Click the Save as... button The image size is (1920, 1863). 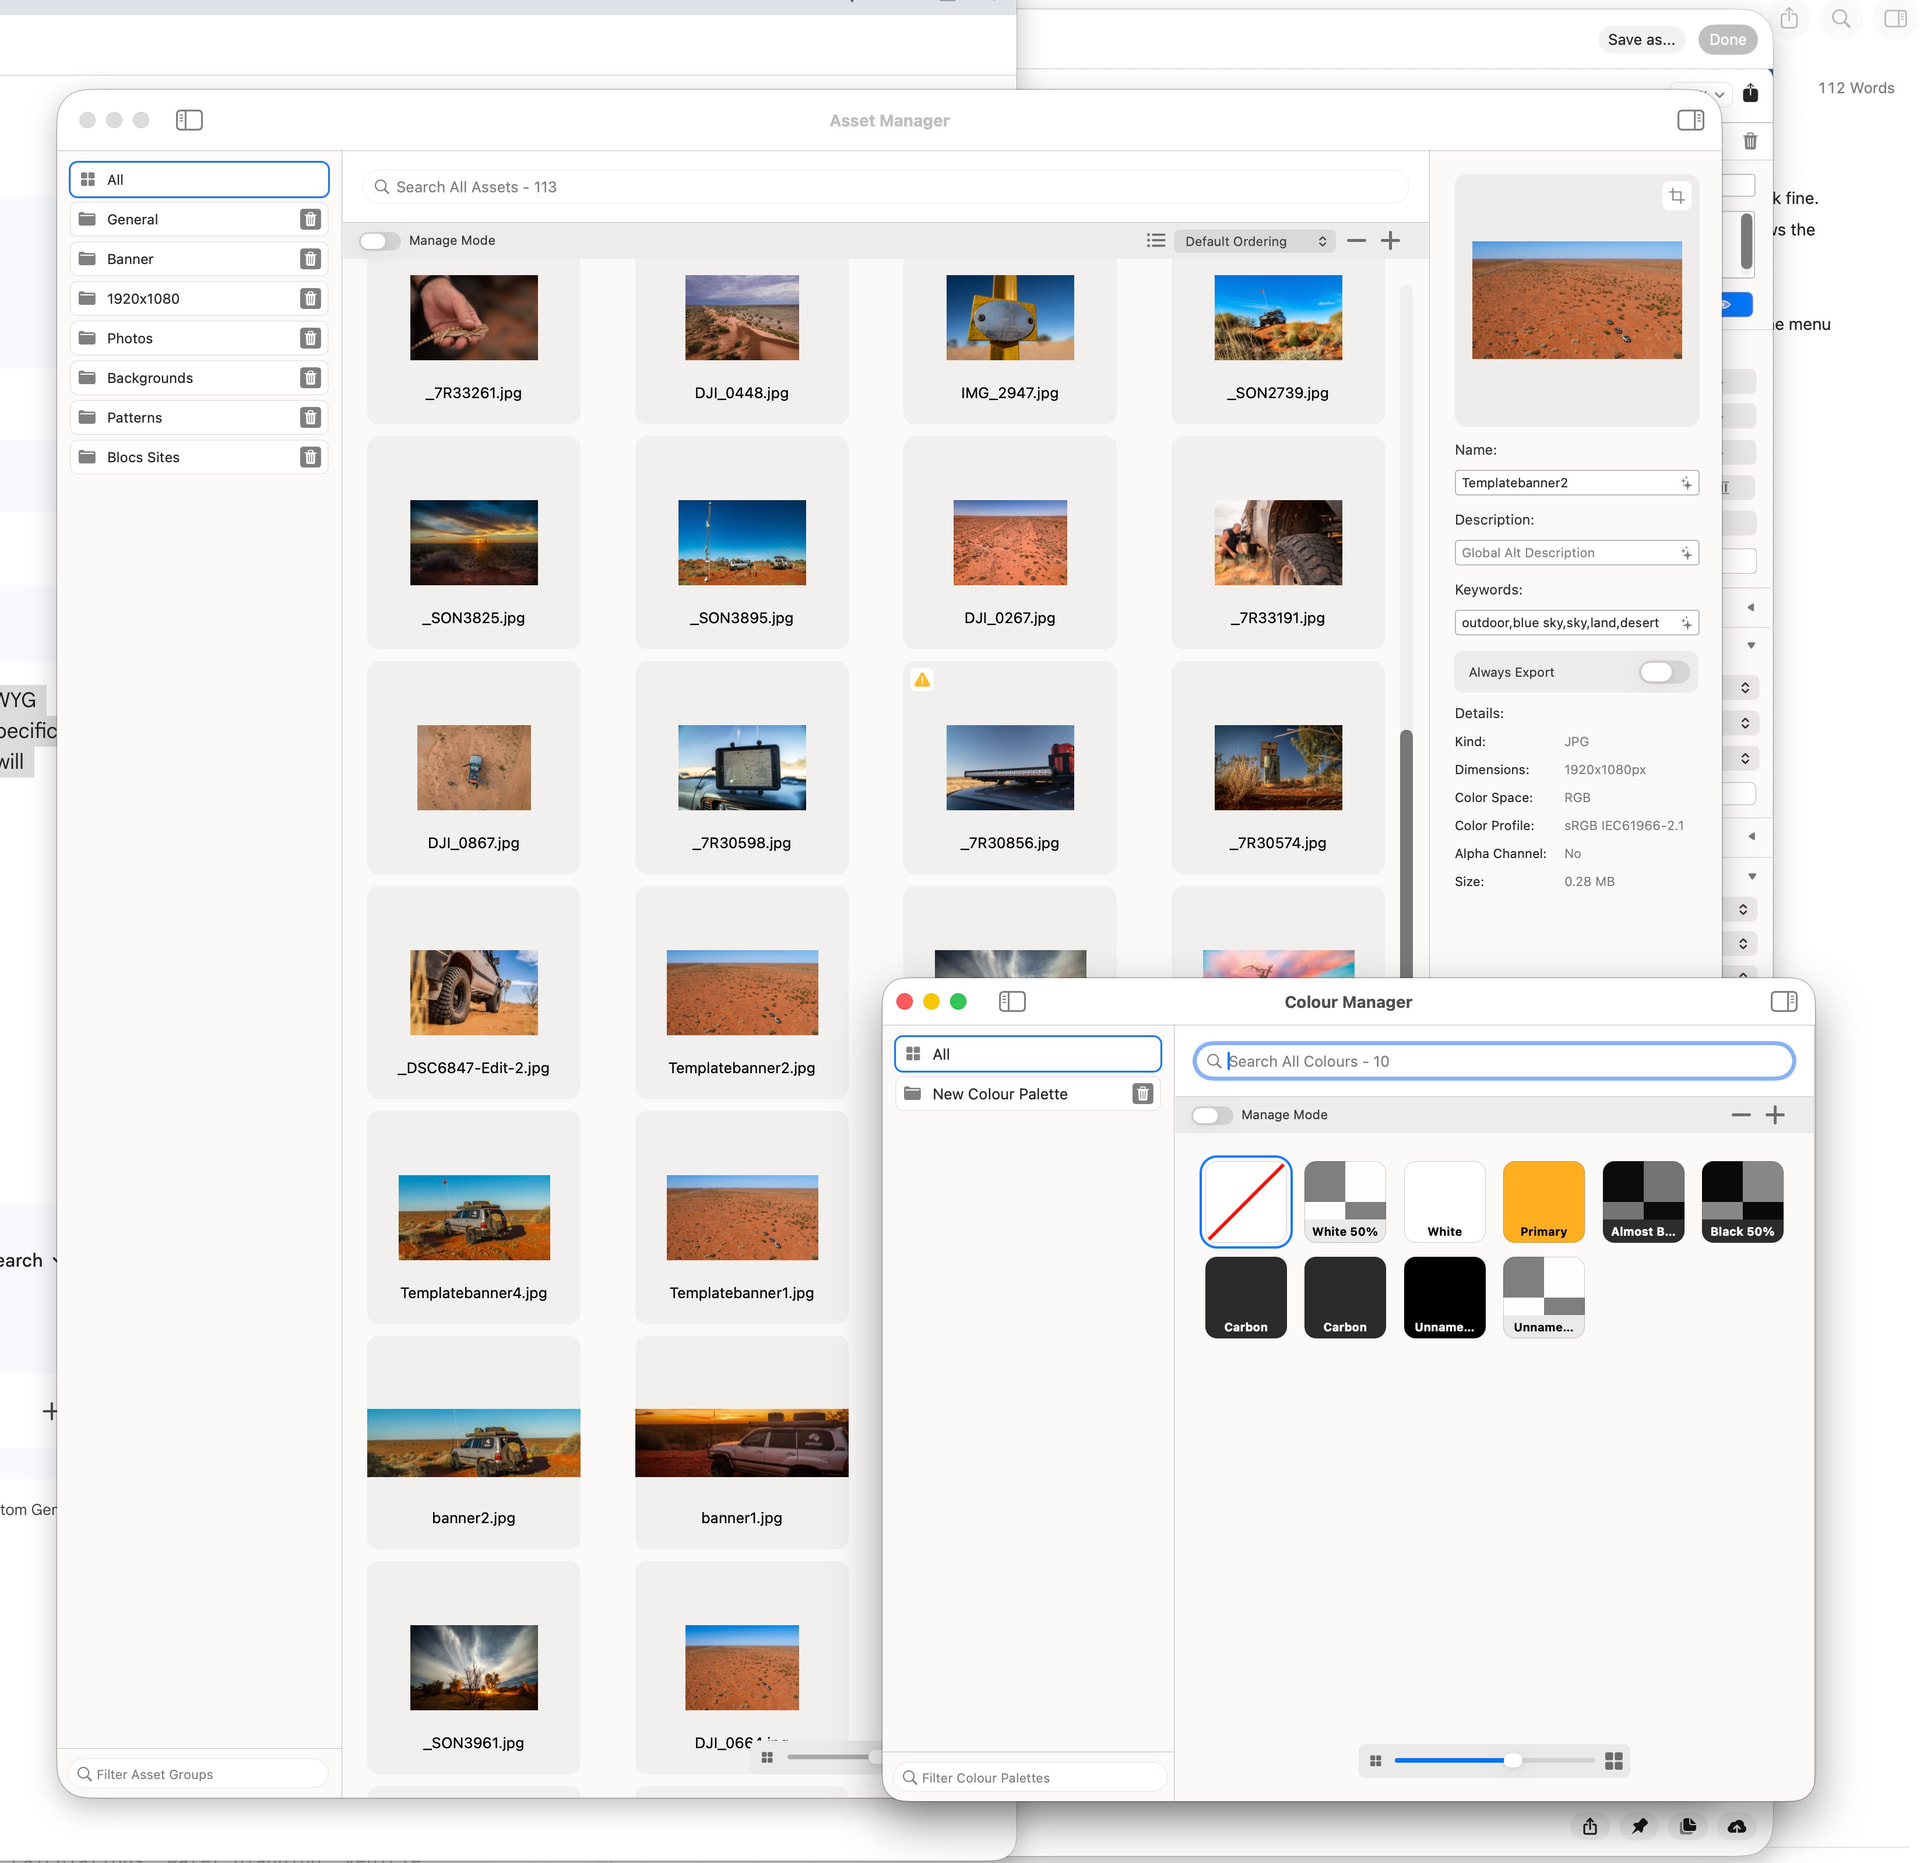[x=1640, y=40]
